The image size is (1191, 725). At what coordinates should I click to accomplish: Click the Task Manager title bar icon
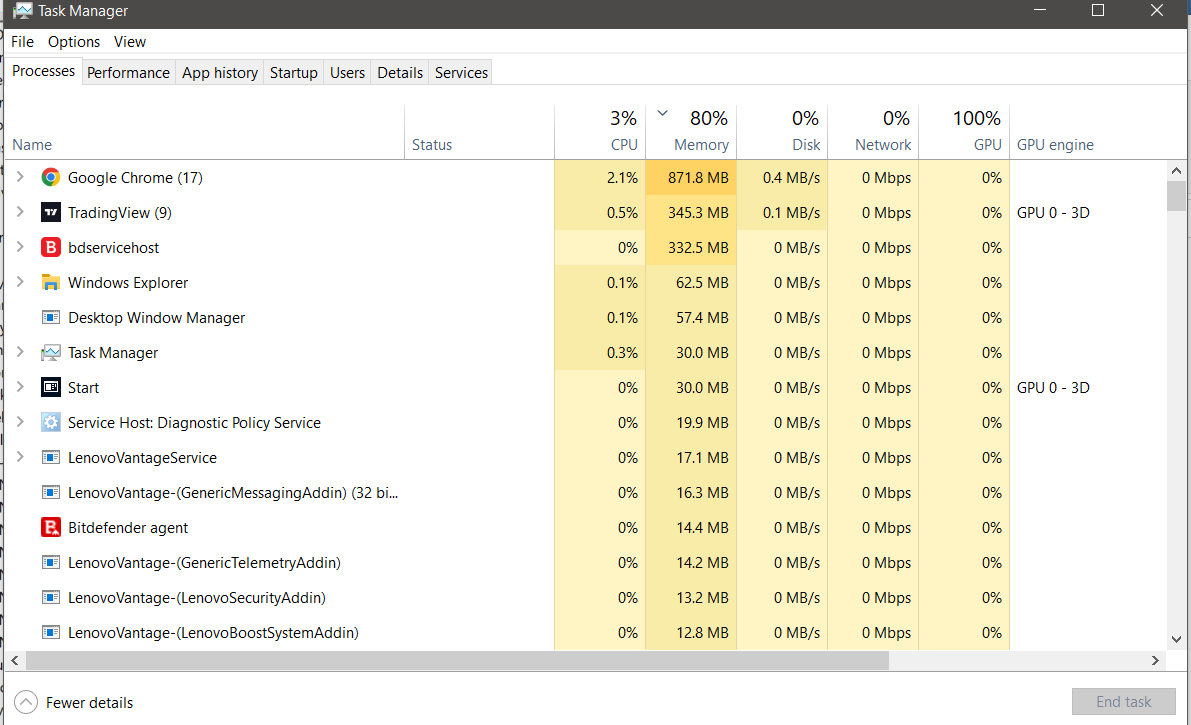pos(23,11)
